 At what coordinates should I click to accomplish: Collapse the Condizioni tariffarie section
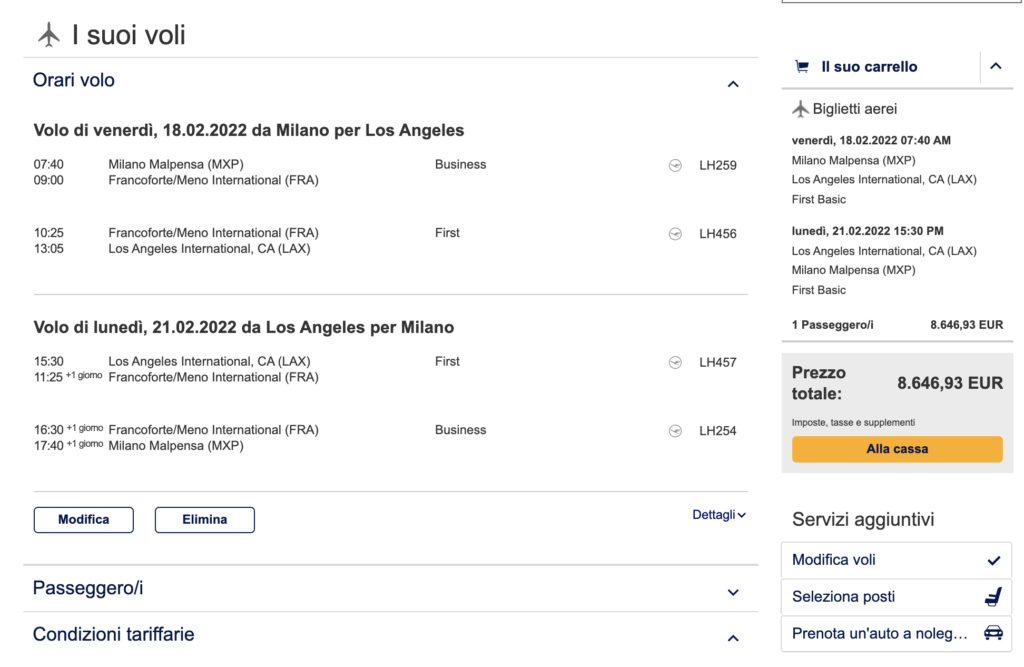pos(733,638)
